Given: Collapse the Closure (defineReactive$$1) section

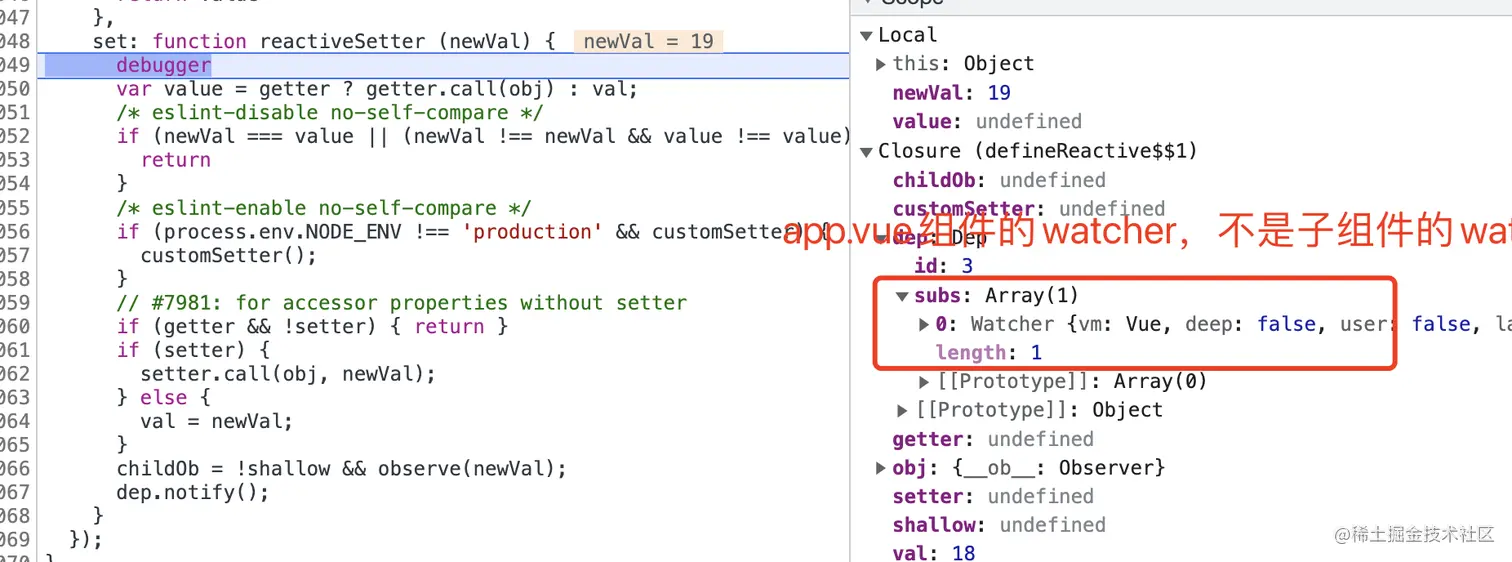Looking at the screenshot, I should click(x=866, y=151).
